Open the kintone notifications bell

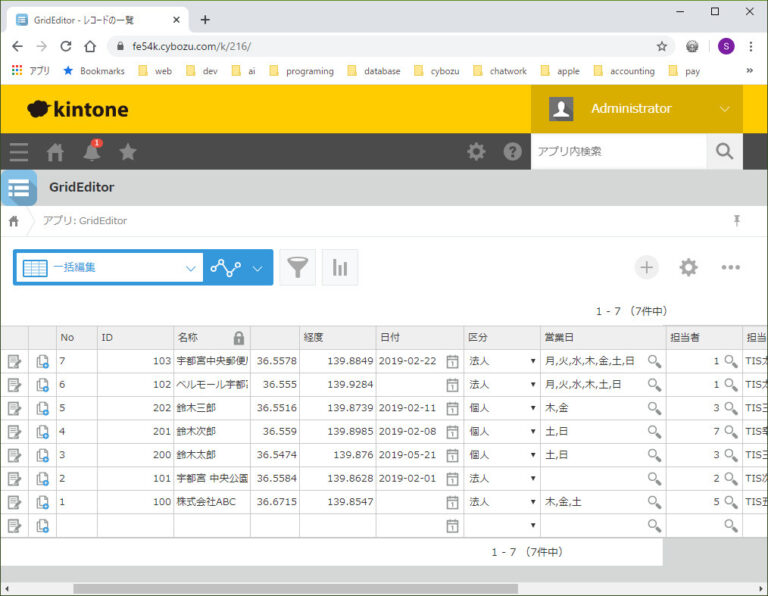[92, 152]
